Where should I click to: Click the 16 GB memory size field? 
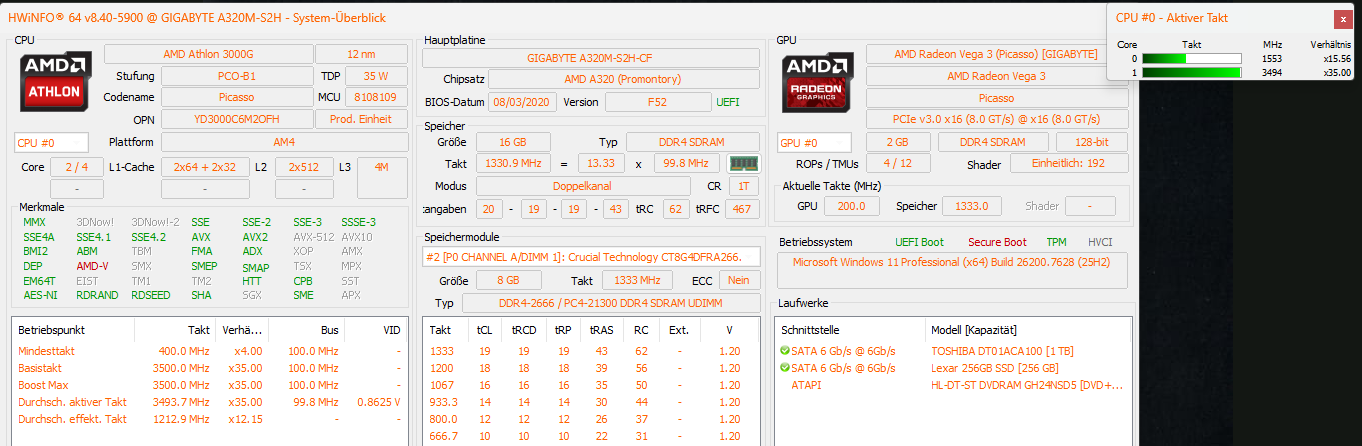pyautogui.click(x=511, y=142)
